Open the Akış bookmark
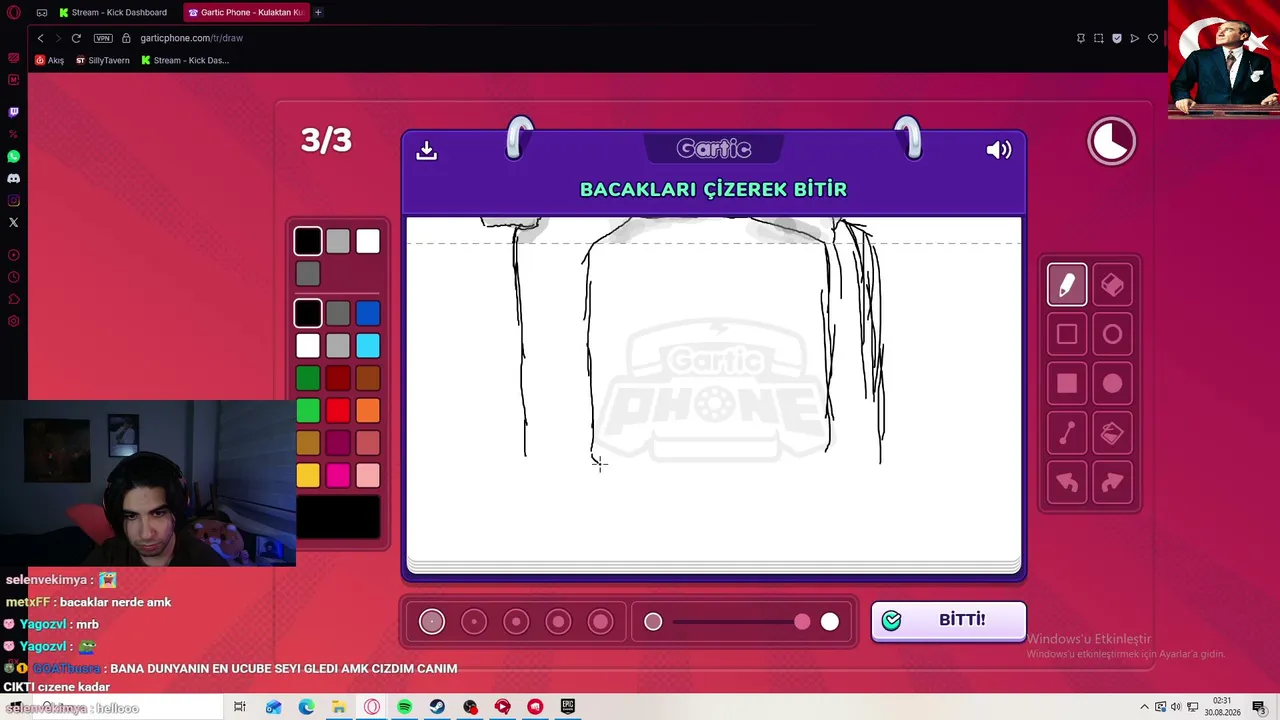1280x720 pixels. [49, 60]
